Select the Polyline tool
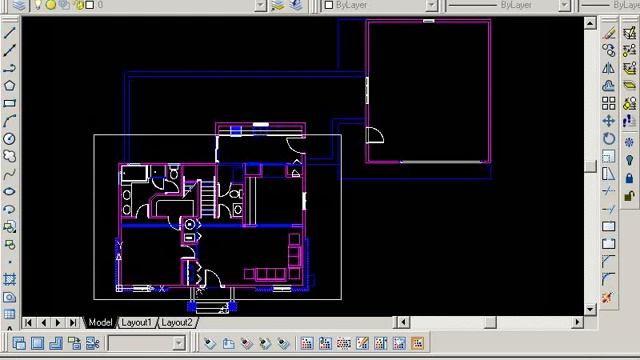The height and width of the screenshot is (360, 640). (9, 68)
